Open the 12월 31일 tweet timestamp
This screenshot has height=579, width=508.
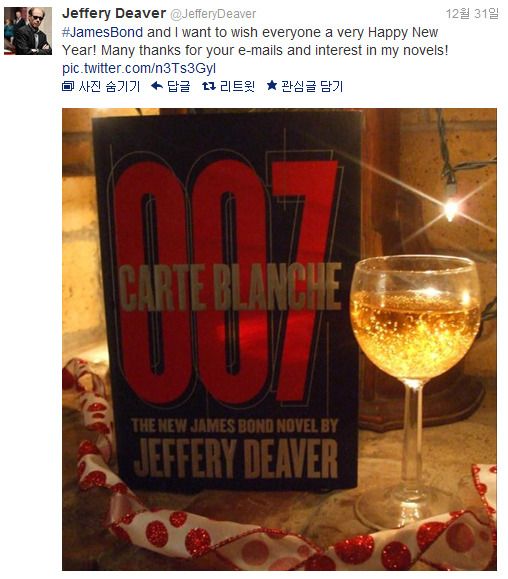coord(472,14)
